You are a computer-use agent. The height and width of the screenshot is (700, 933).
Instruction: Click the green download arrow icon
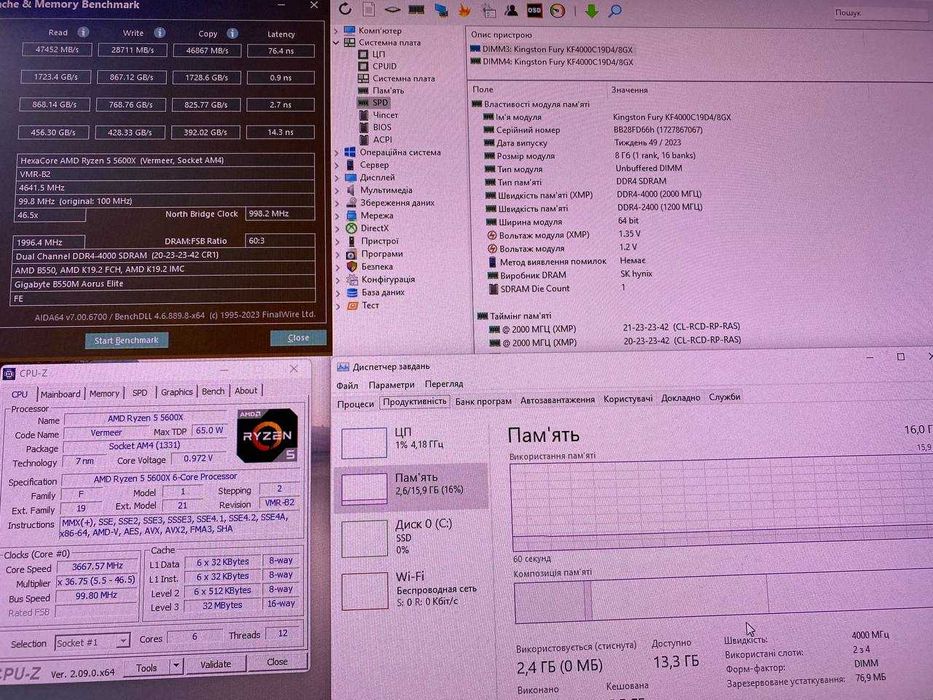(591, 11)
